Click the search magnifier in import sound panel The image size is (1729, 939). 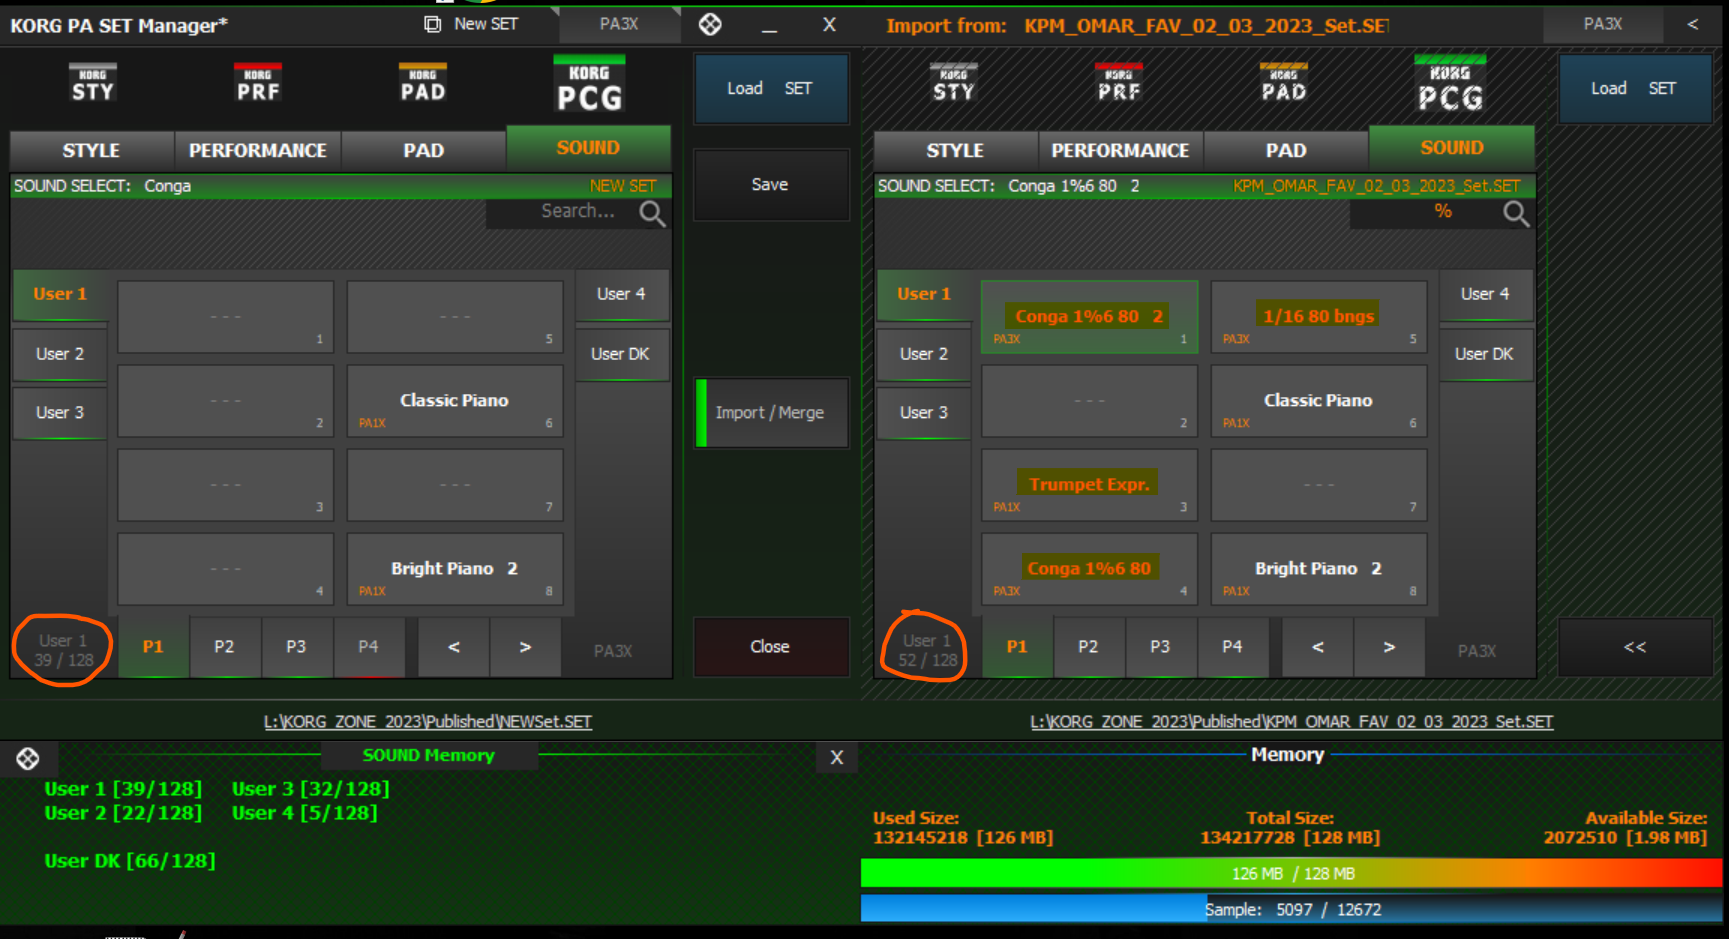pyautogui.click(x=1516, y=213)
